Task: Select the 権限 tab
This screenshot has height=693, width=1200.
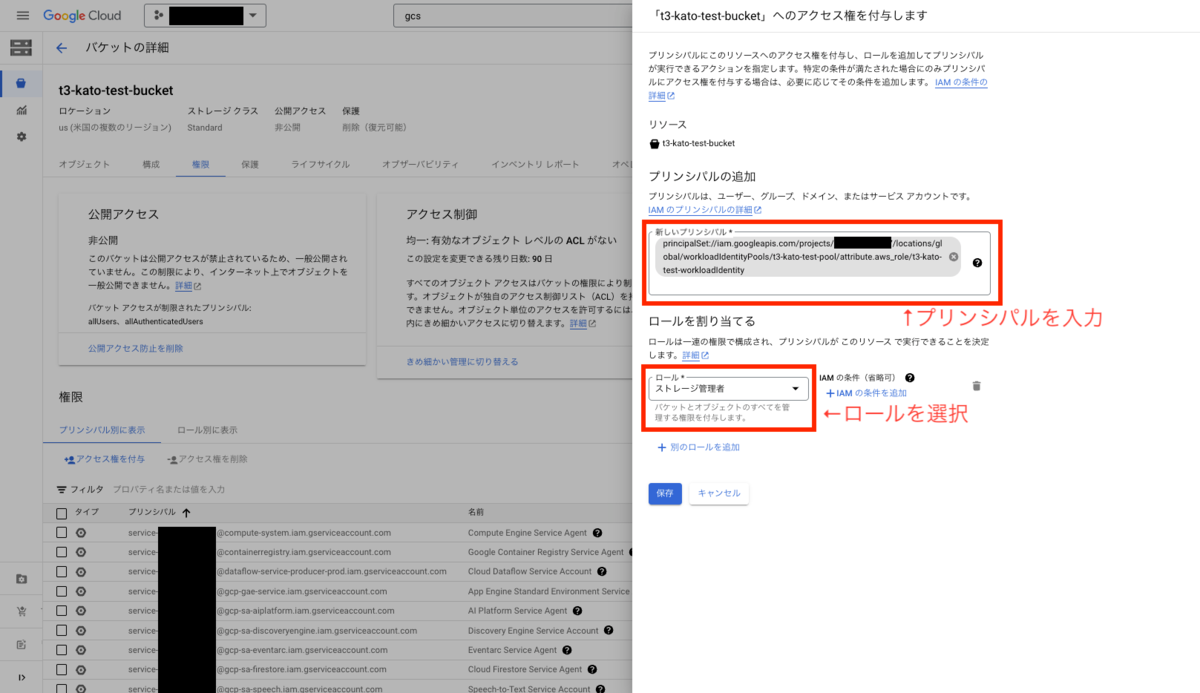Action: pos(201,164)
